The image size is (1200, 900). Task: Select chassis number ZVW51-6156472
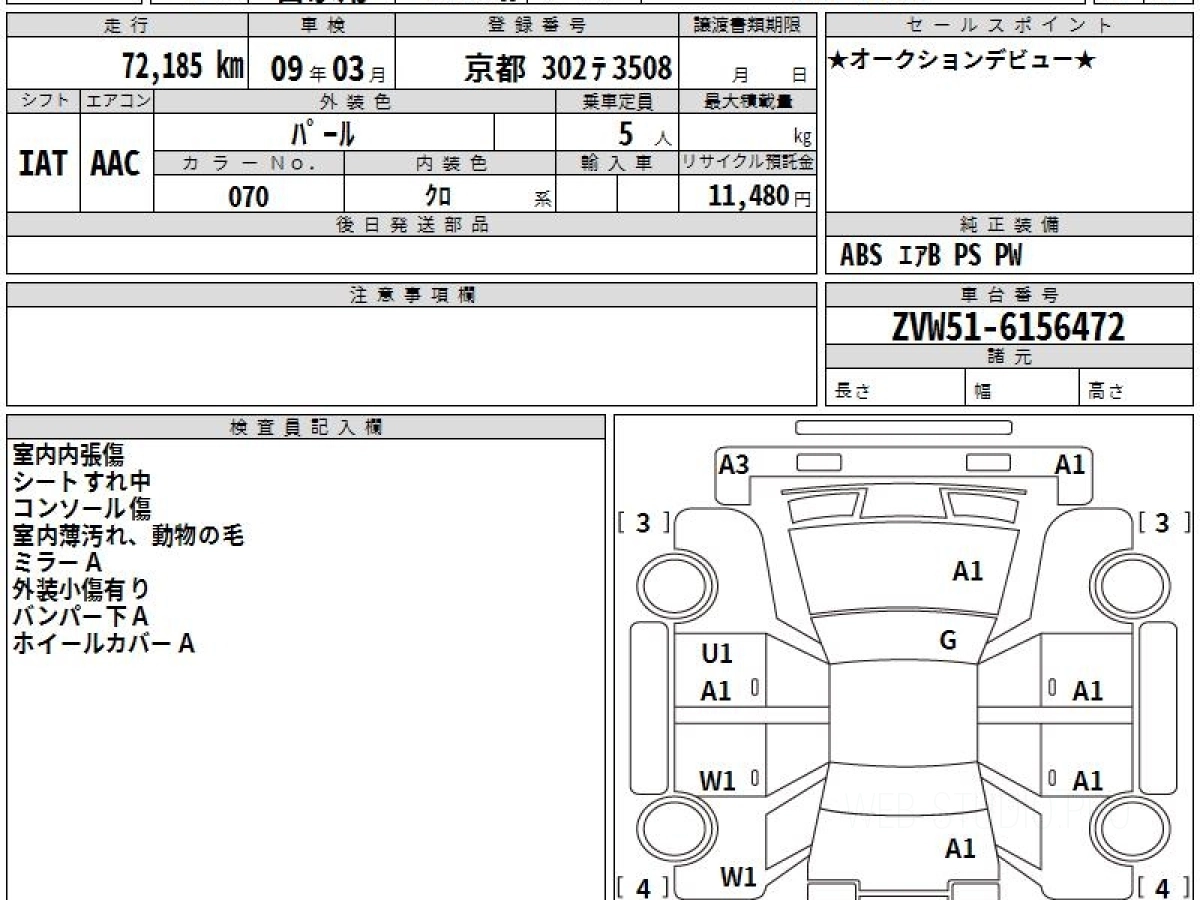[1008, 327]
